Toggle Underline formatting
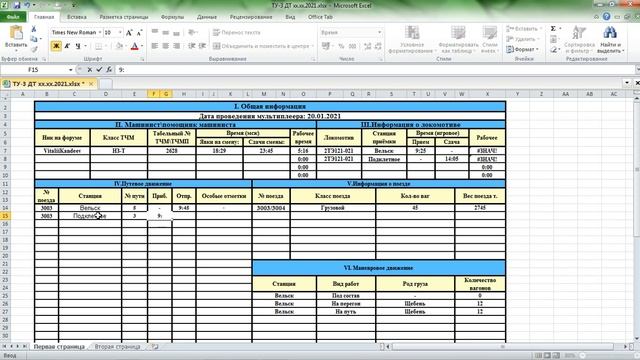Screen dimensions: 640x360 point(77,46)
